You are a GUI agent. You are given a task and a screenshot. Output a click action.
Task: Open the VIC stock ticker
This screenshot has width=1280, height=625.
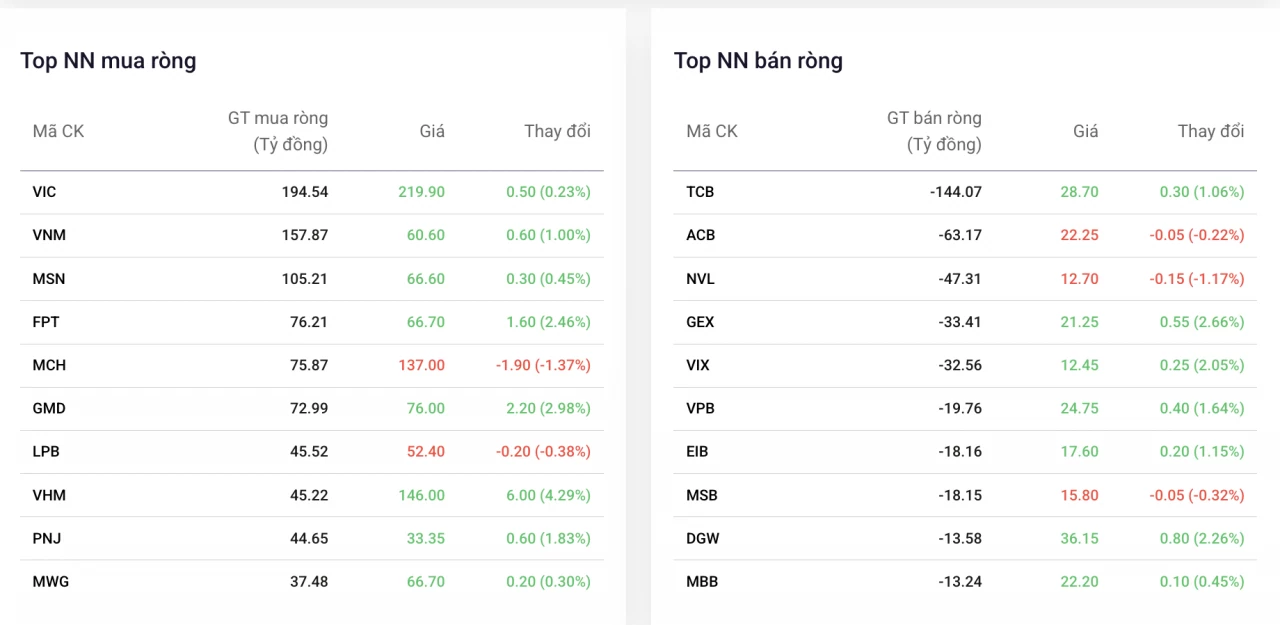(44, 192)
